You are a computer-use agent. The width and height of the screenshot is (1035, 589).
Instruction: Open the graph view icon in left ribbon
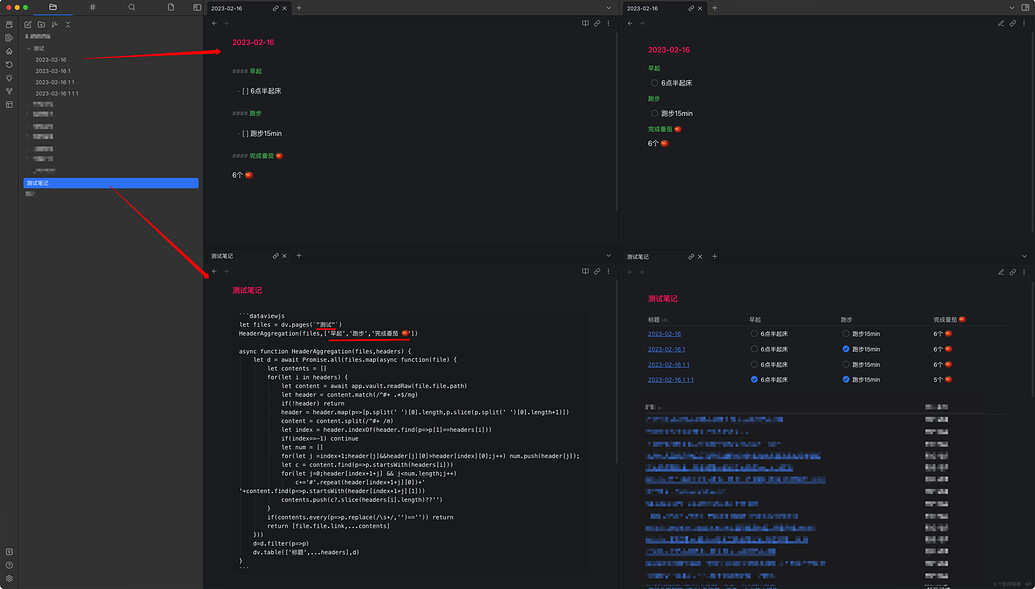9,91
